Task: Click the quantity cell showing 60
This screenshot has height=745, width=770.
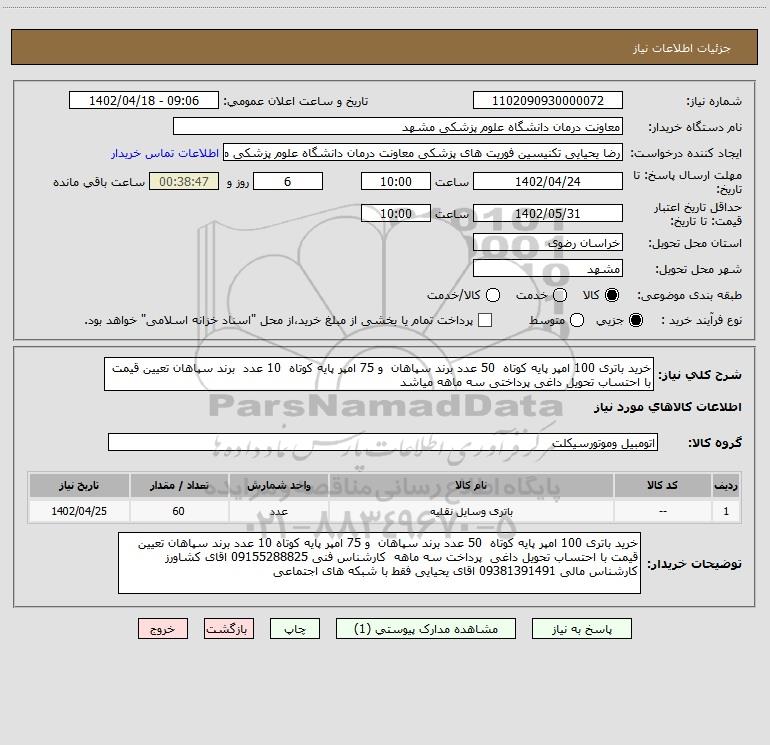Action: coord(179,511)
